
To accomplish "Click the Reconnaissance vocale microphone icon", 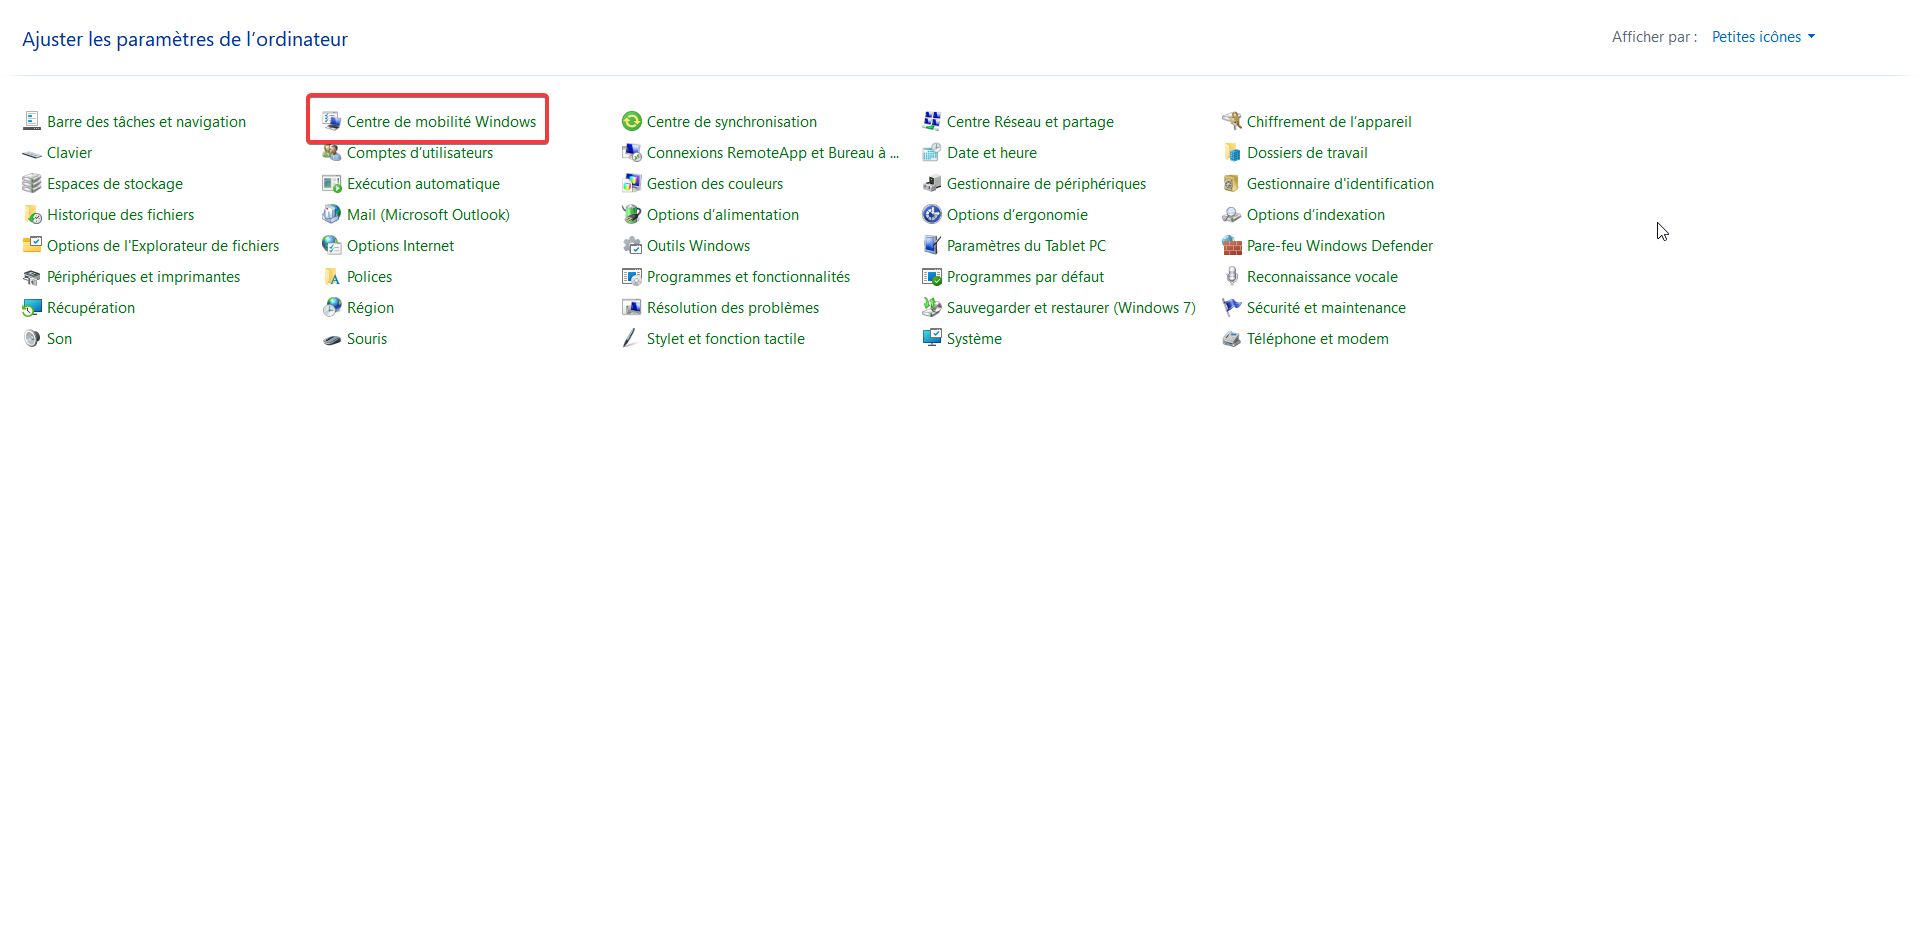I will pyautogui.click(x=1232, y=277).
